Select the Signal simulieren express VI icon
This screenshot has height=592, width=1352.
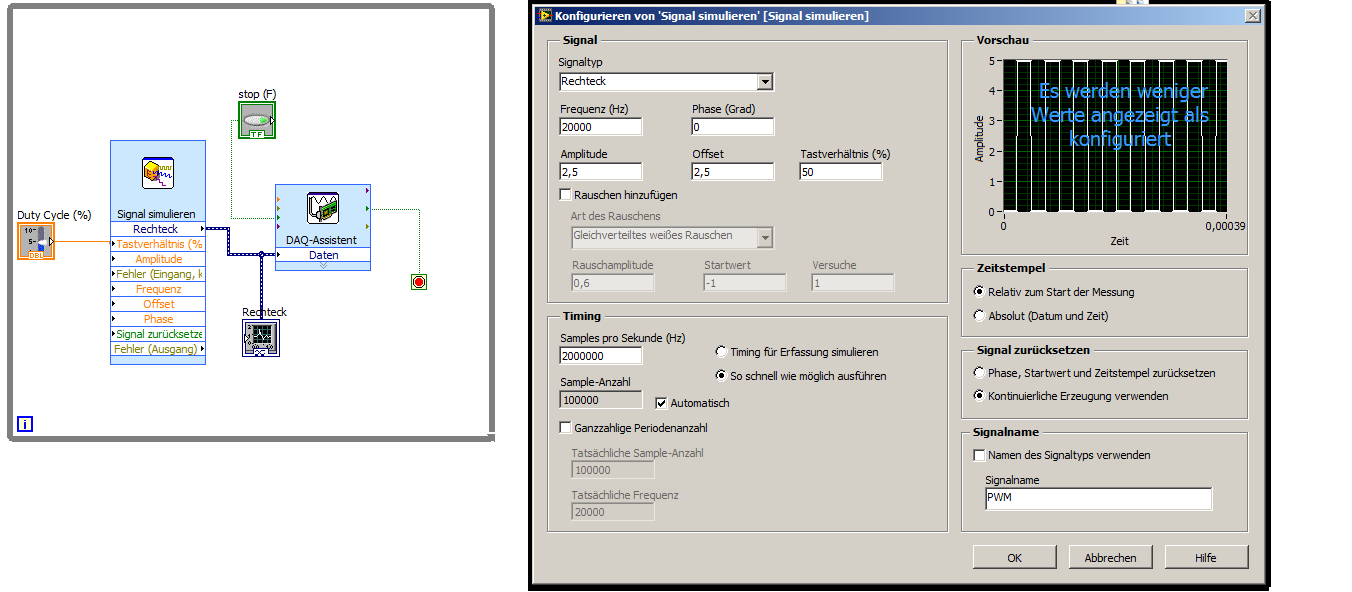[x=158, y=173]
